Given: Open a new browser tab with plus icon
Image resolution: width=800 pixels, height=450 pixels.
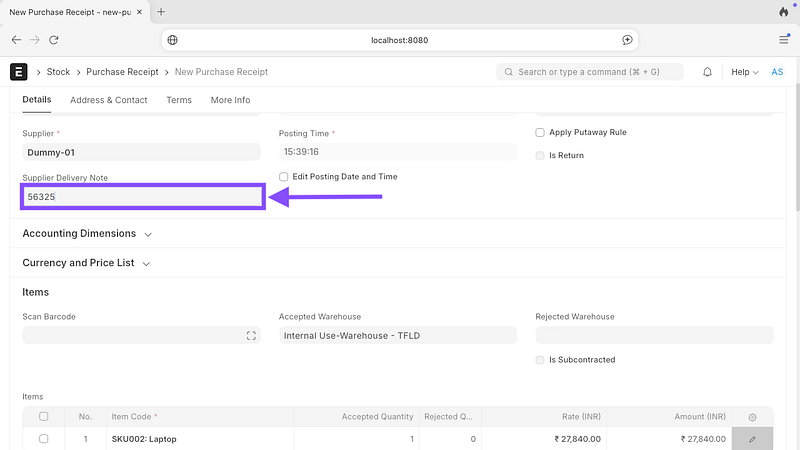Looking at the screenshot, I should pos(161,12).
